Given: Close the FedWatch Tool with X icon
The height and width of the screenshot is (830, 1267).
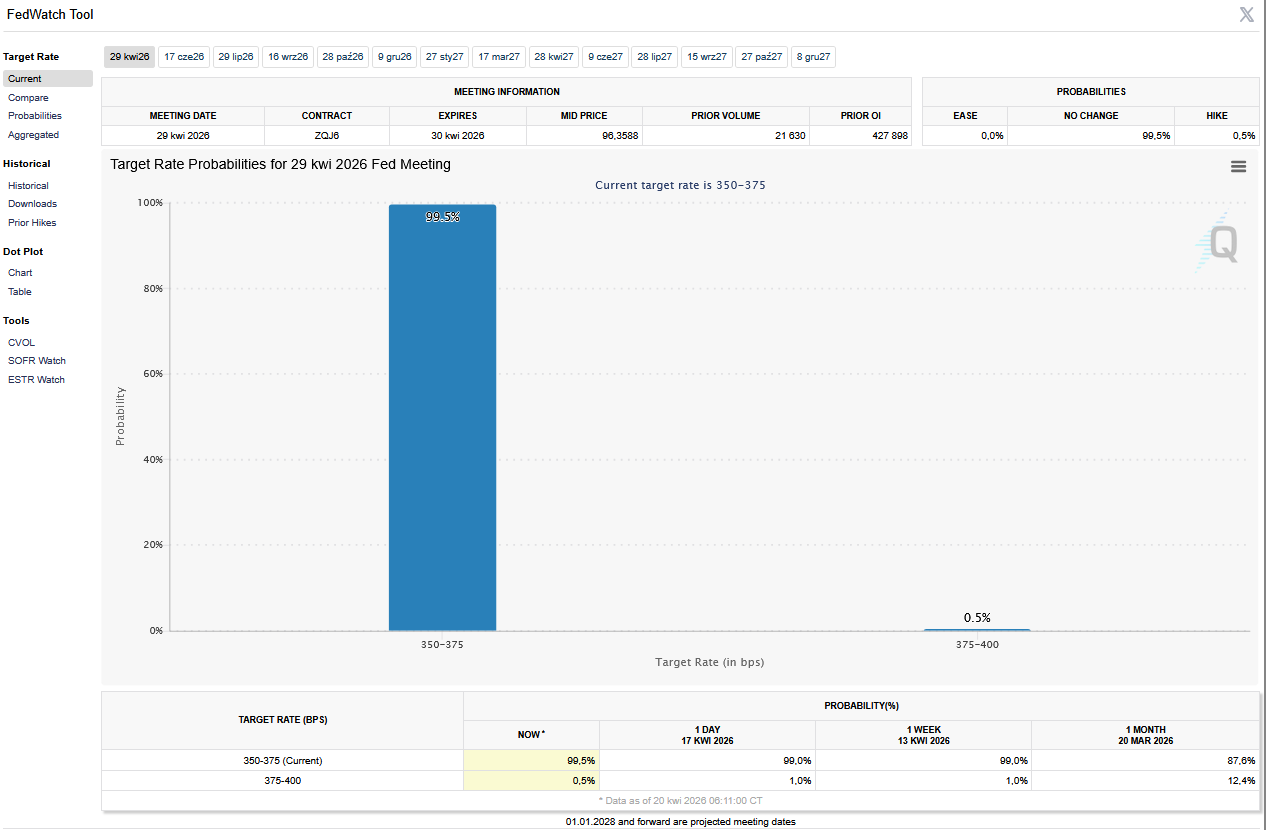Looking at the screenshot, I should coord(1246,14).
